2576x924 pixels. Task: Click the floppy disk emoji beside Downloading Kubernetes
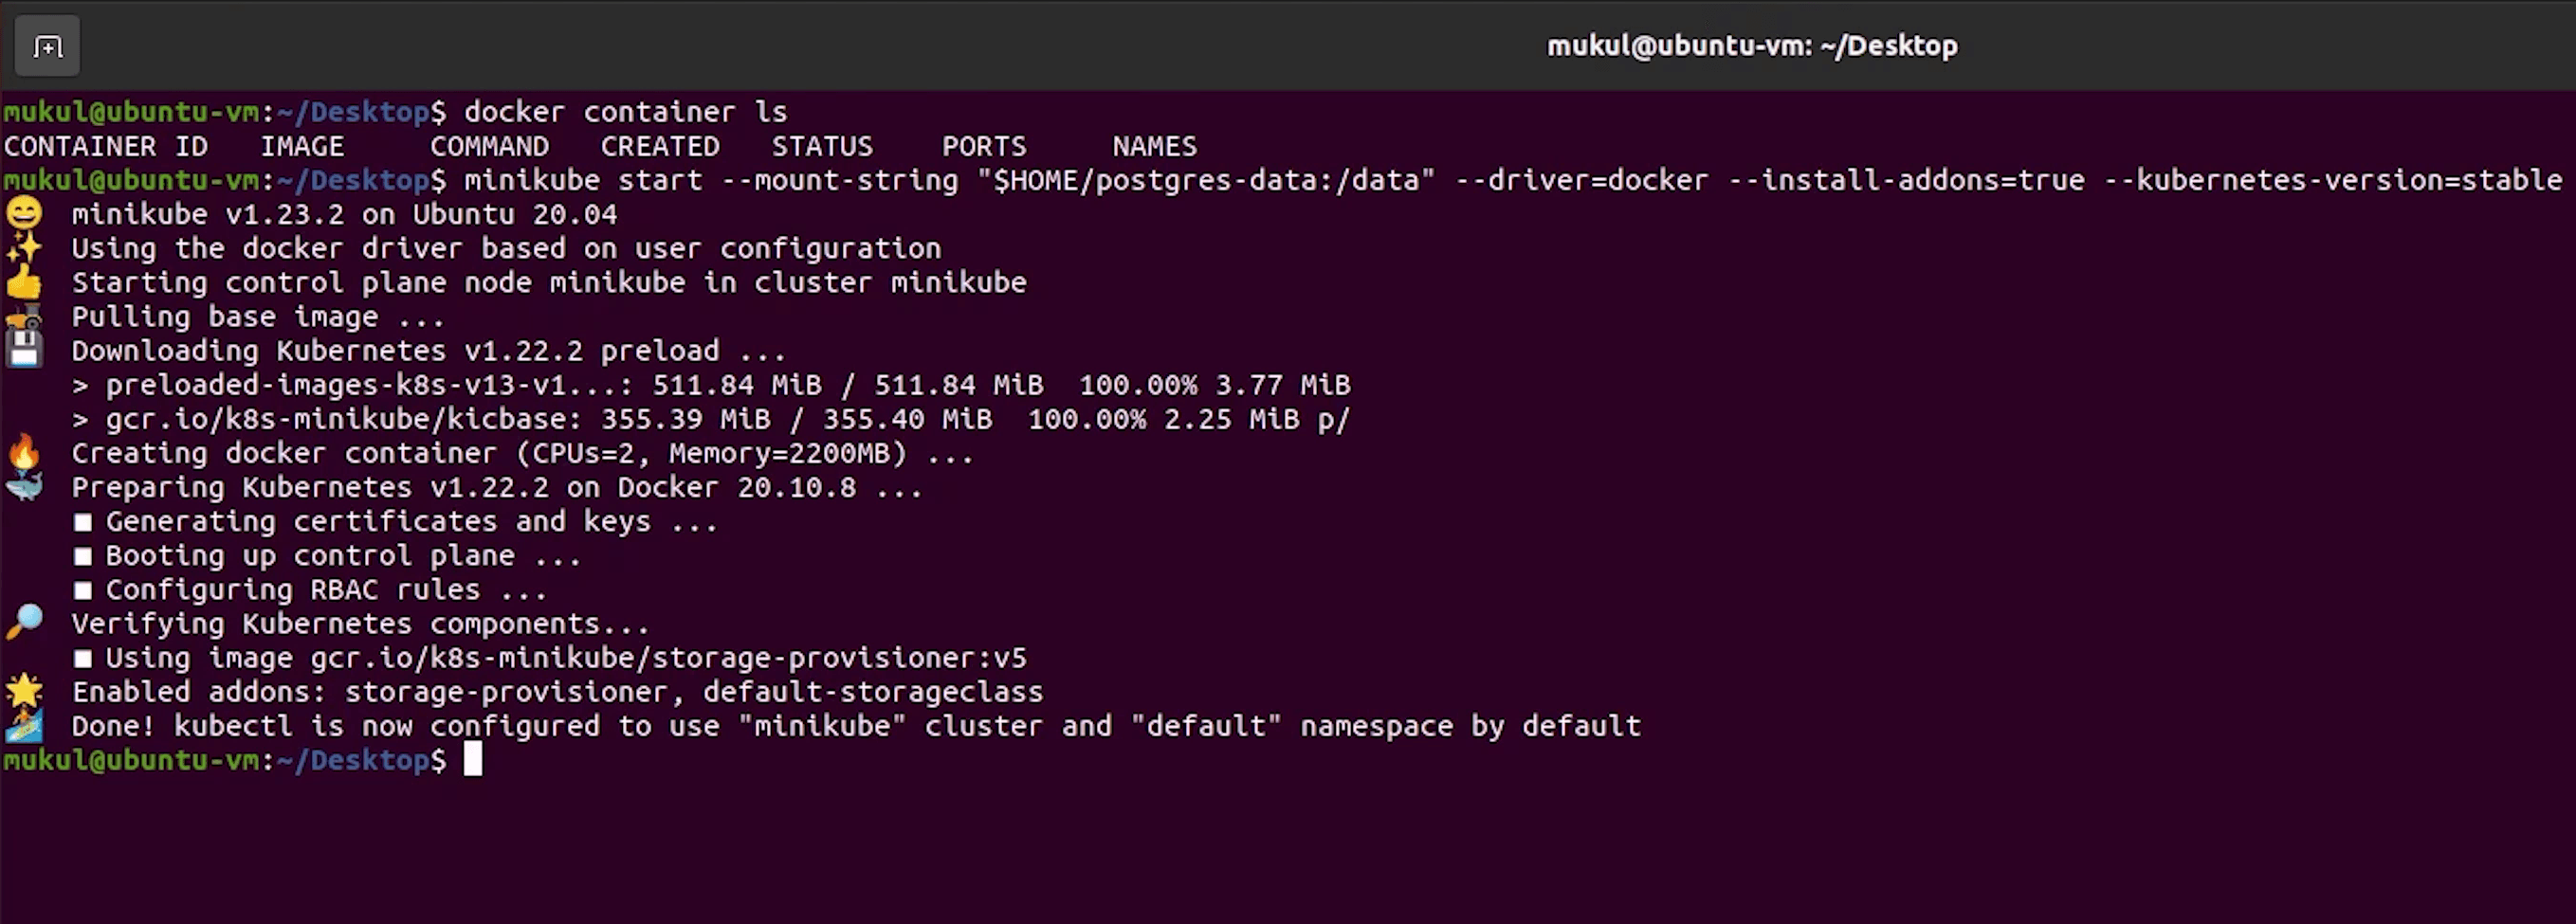click(x=24, y=350)
